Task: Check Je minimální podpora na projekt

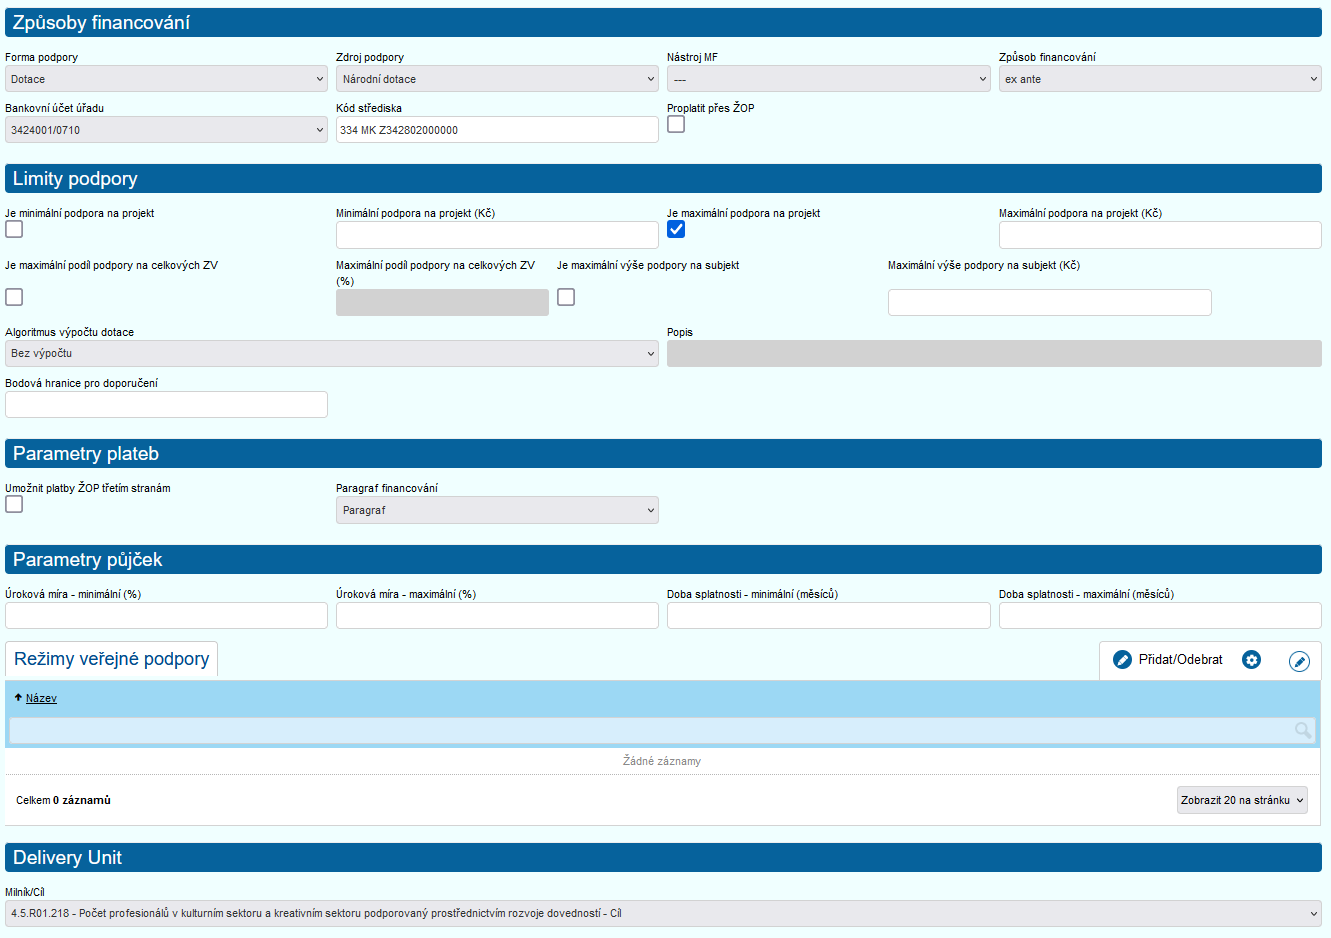Action: click(14, 229)
